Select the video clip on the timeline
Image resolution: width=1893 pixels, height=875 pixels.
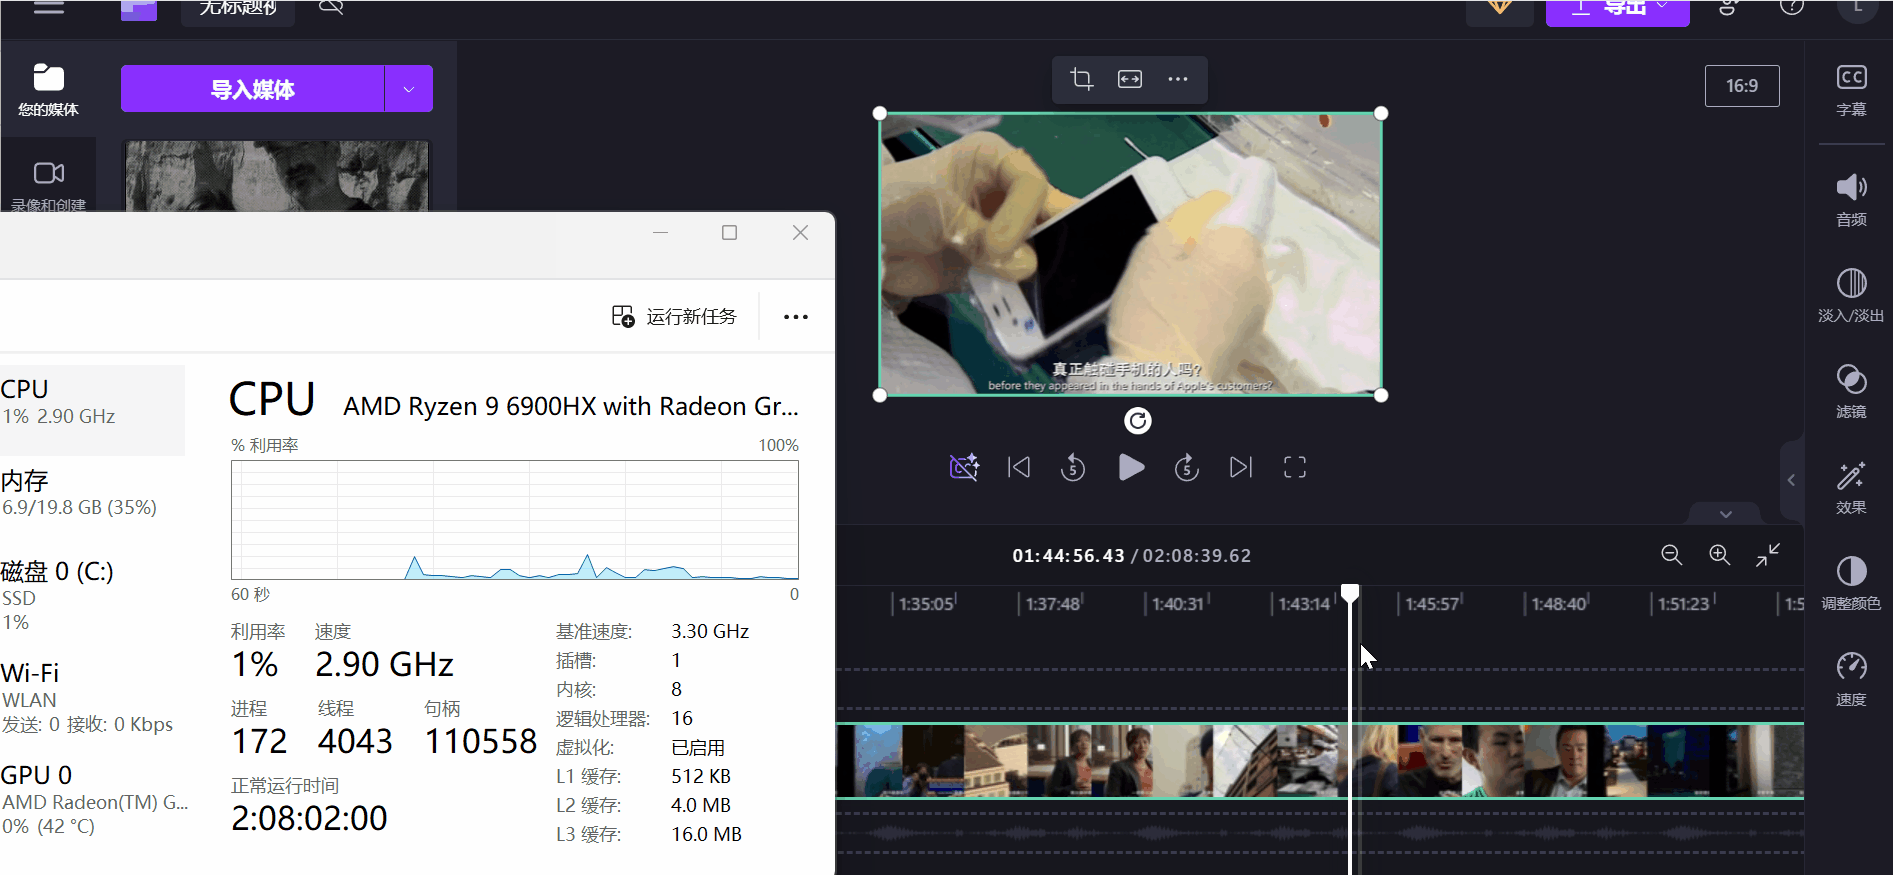pos(1319,760)
